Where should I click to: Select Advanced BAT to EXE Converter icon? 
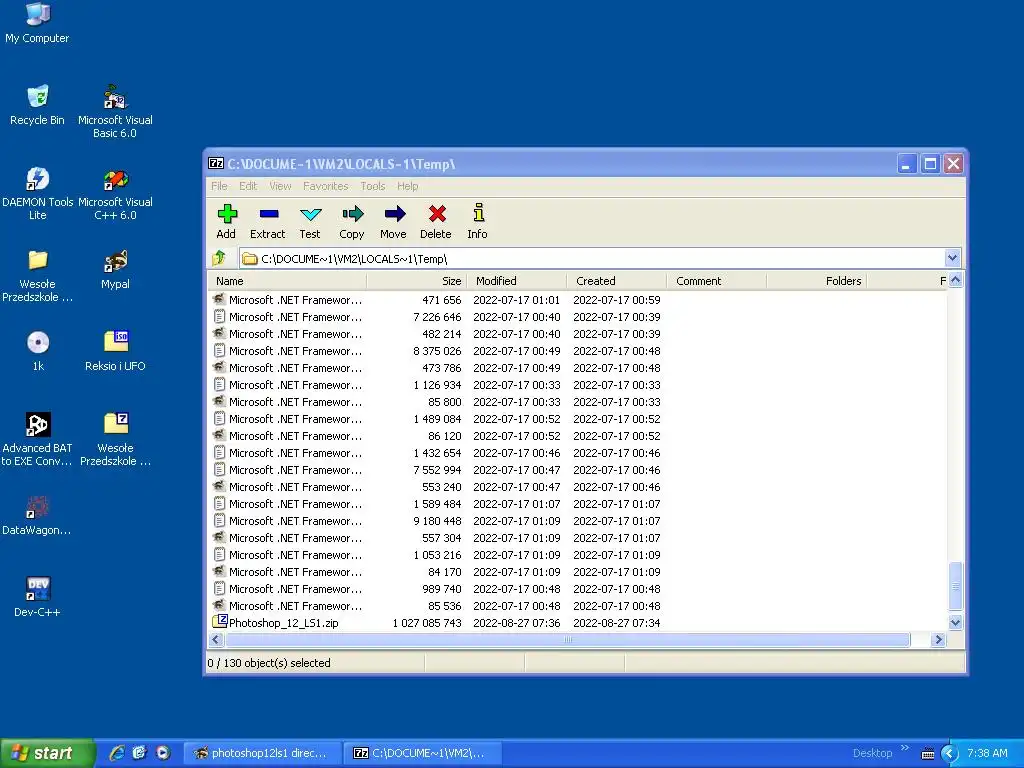pos(37,440)
